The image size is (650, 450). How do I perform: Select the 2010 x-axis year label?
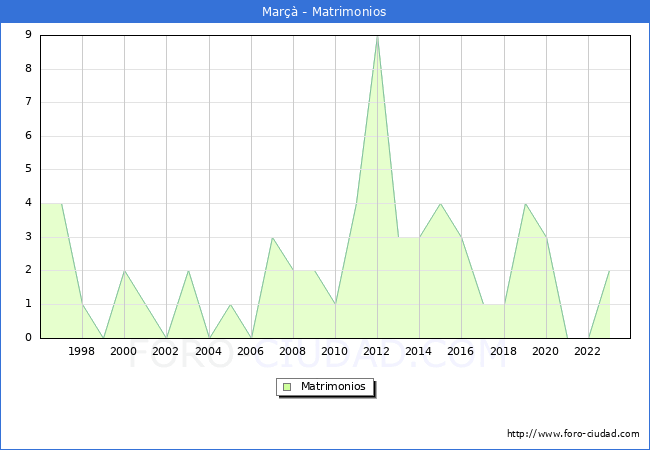tap(335, 351)
